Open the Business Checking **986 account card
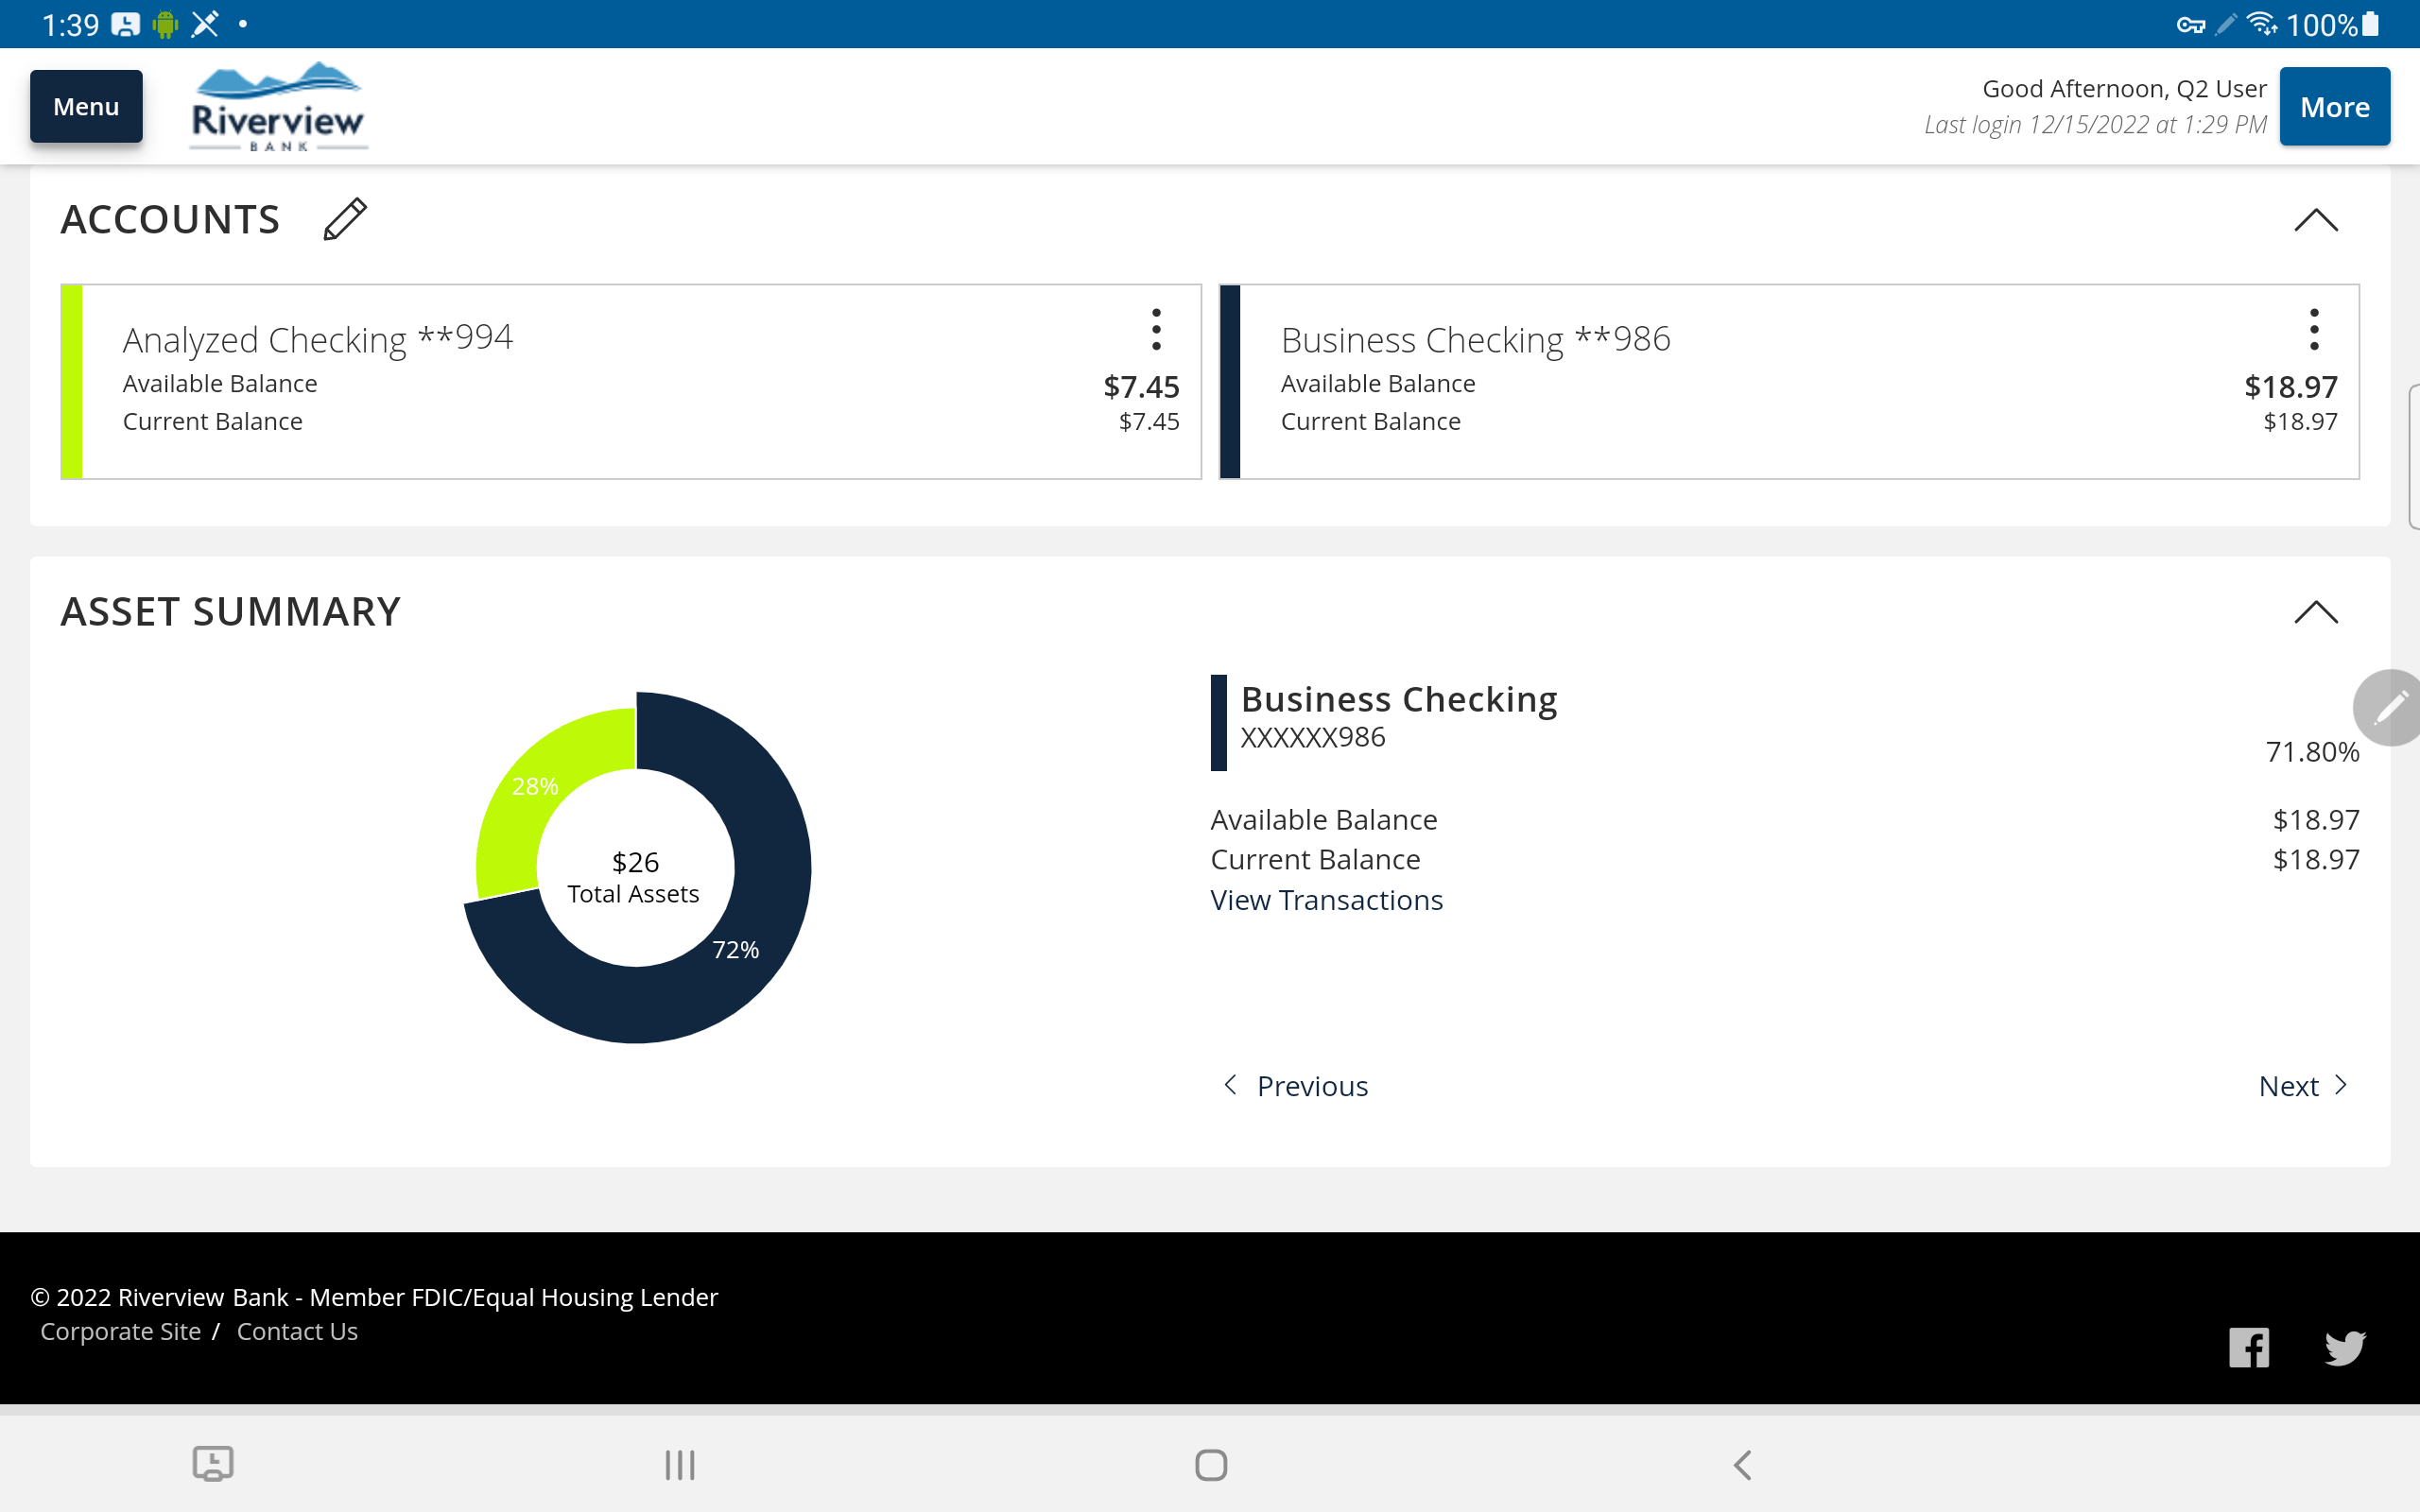This screenshot has width=2420, height=1512. [1789, 381]
